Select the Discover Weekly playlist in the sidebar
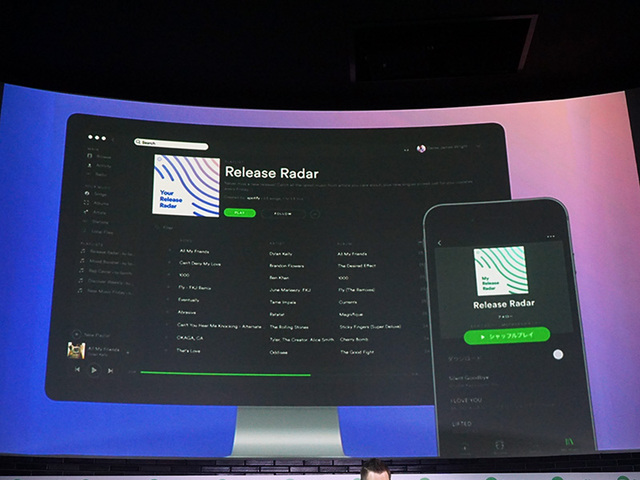This screenshot has height=480, width=640. [105, 281]
